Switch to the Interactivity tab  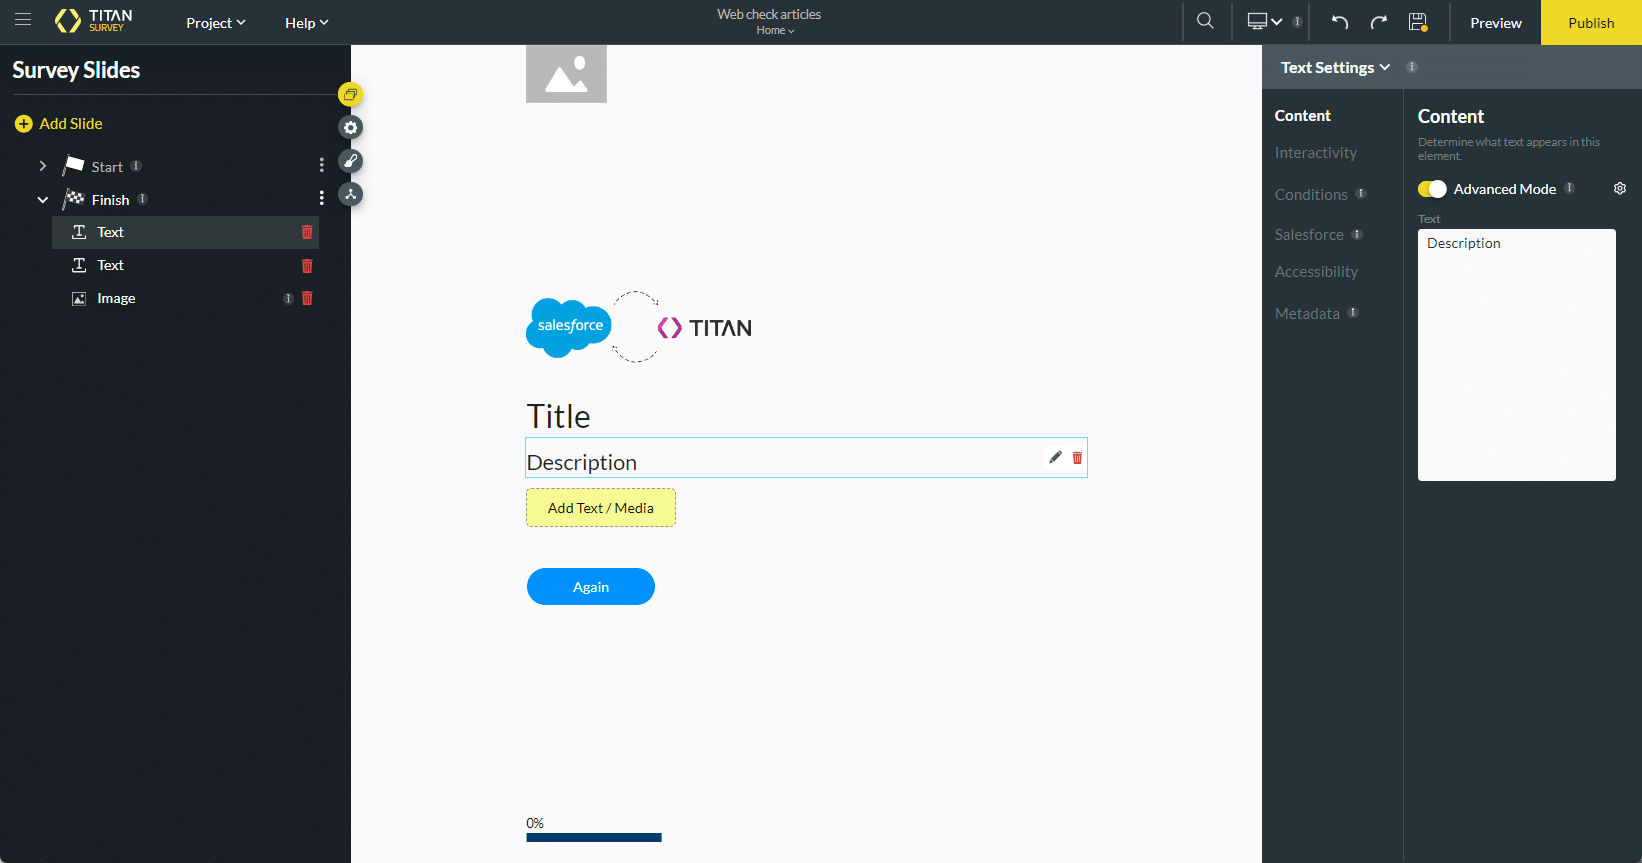[1315, 153]
